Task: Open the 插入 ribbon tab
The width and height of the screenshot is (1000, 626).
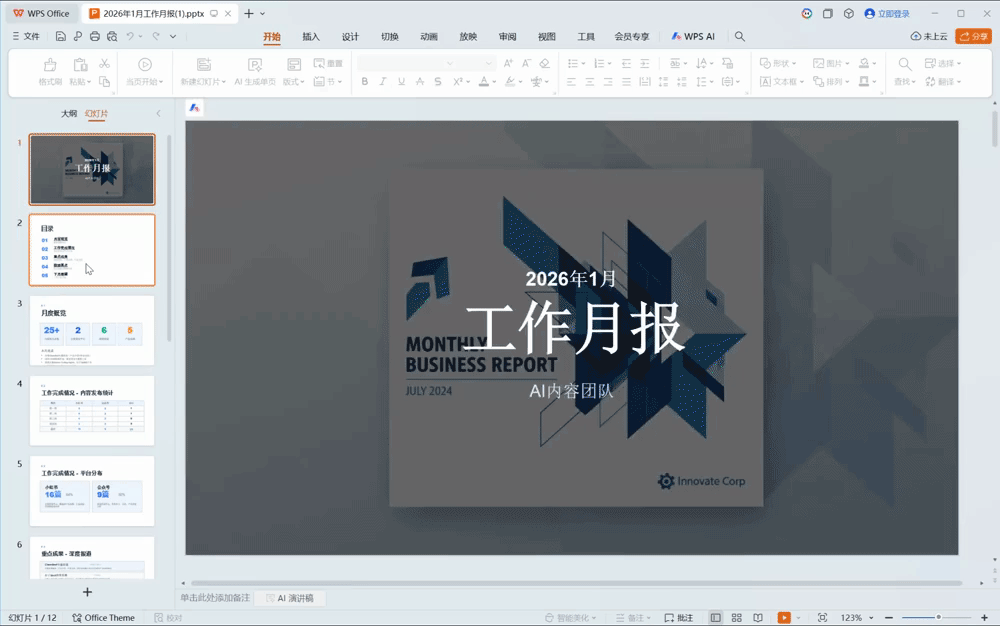Action: 311,36
